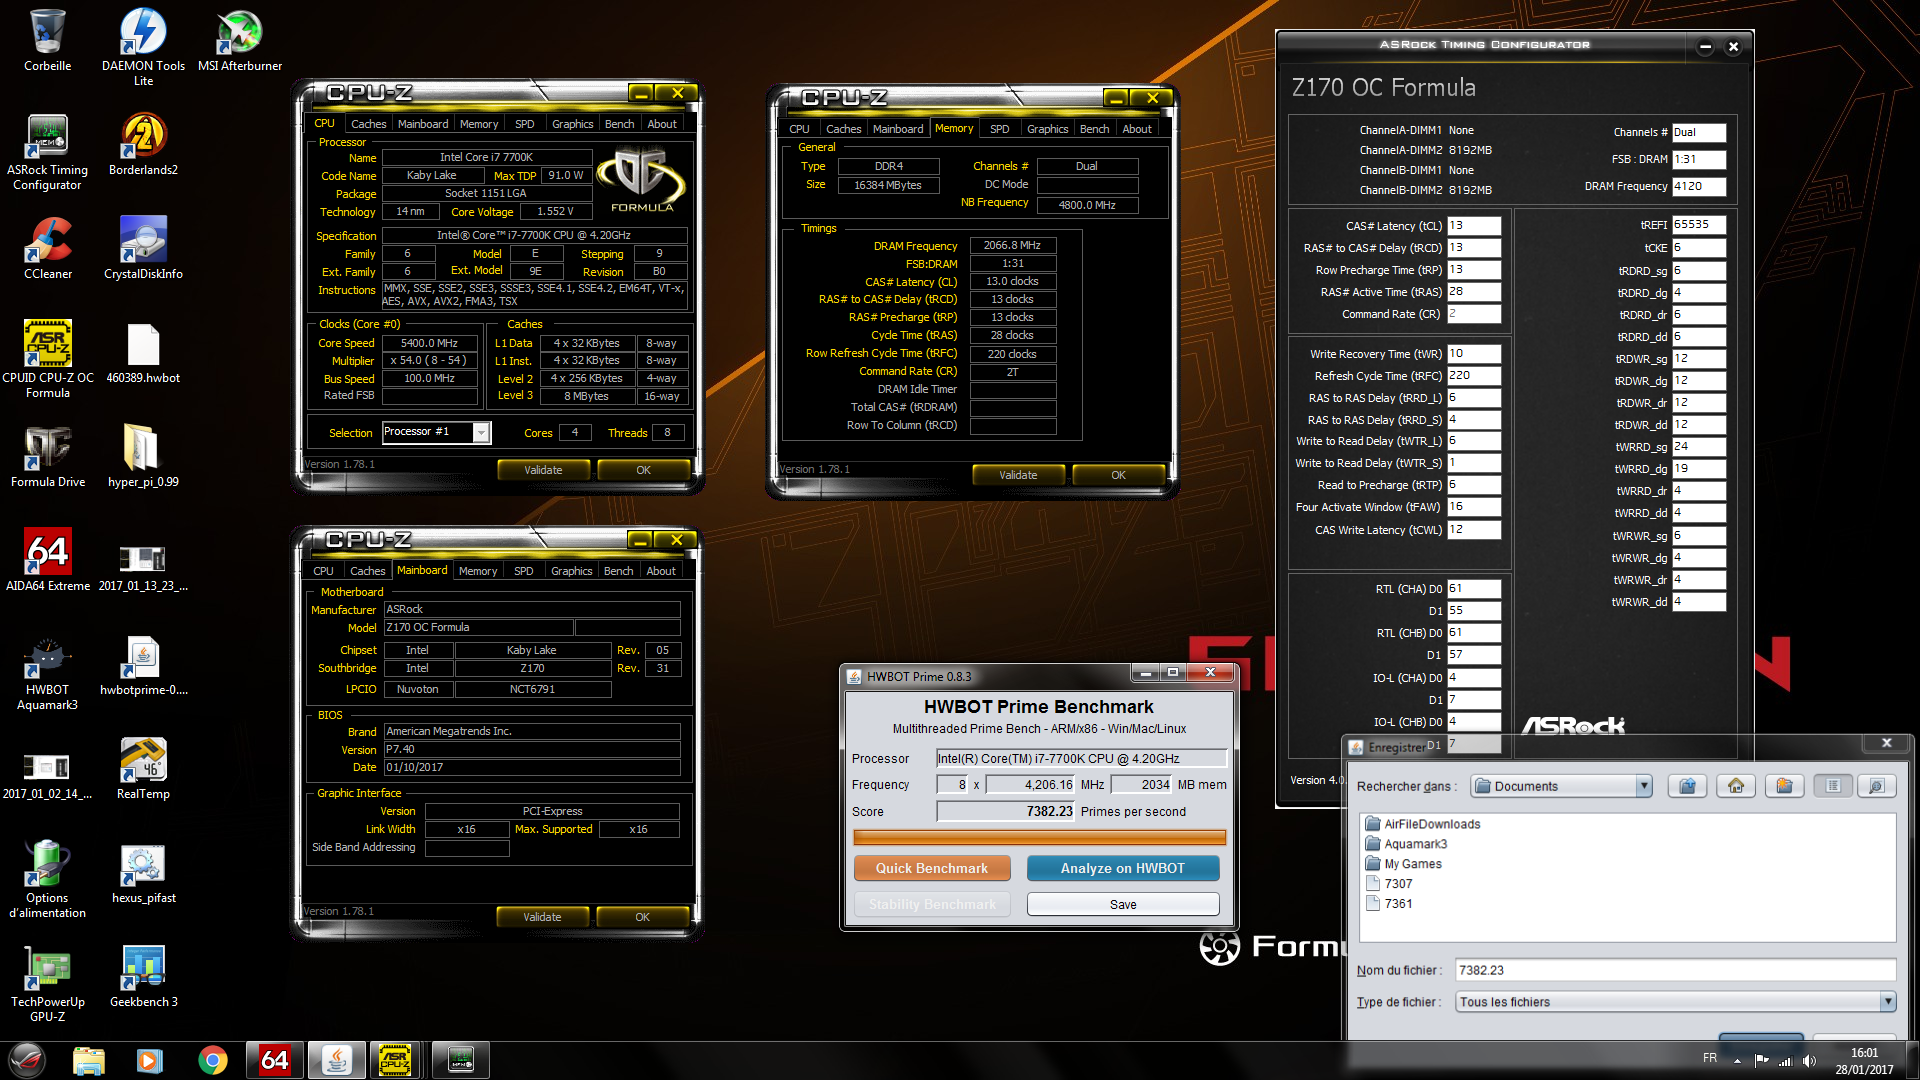Open hexus_pifast desktop icon
Viewport: 1920px width, 1080px height.
[143, 873]
